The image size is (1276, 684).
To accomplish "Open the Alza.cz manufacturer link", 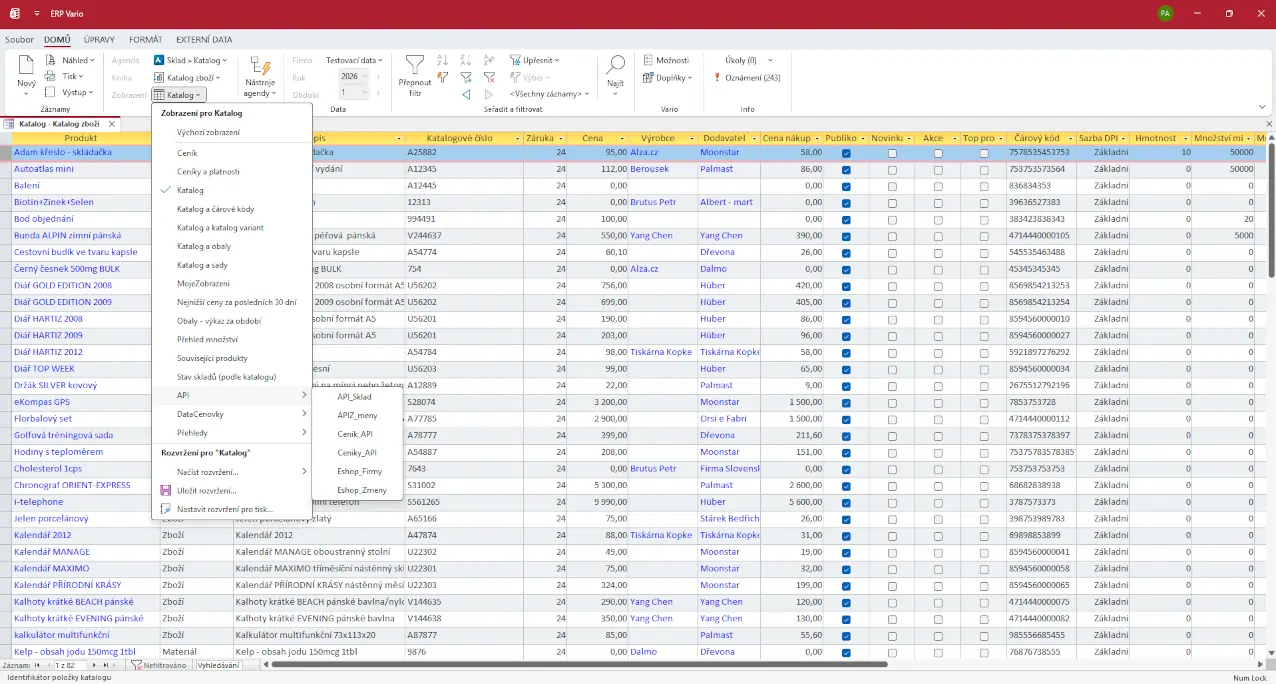I will coord(642,153).
